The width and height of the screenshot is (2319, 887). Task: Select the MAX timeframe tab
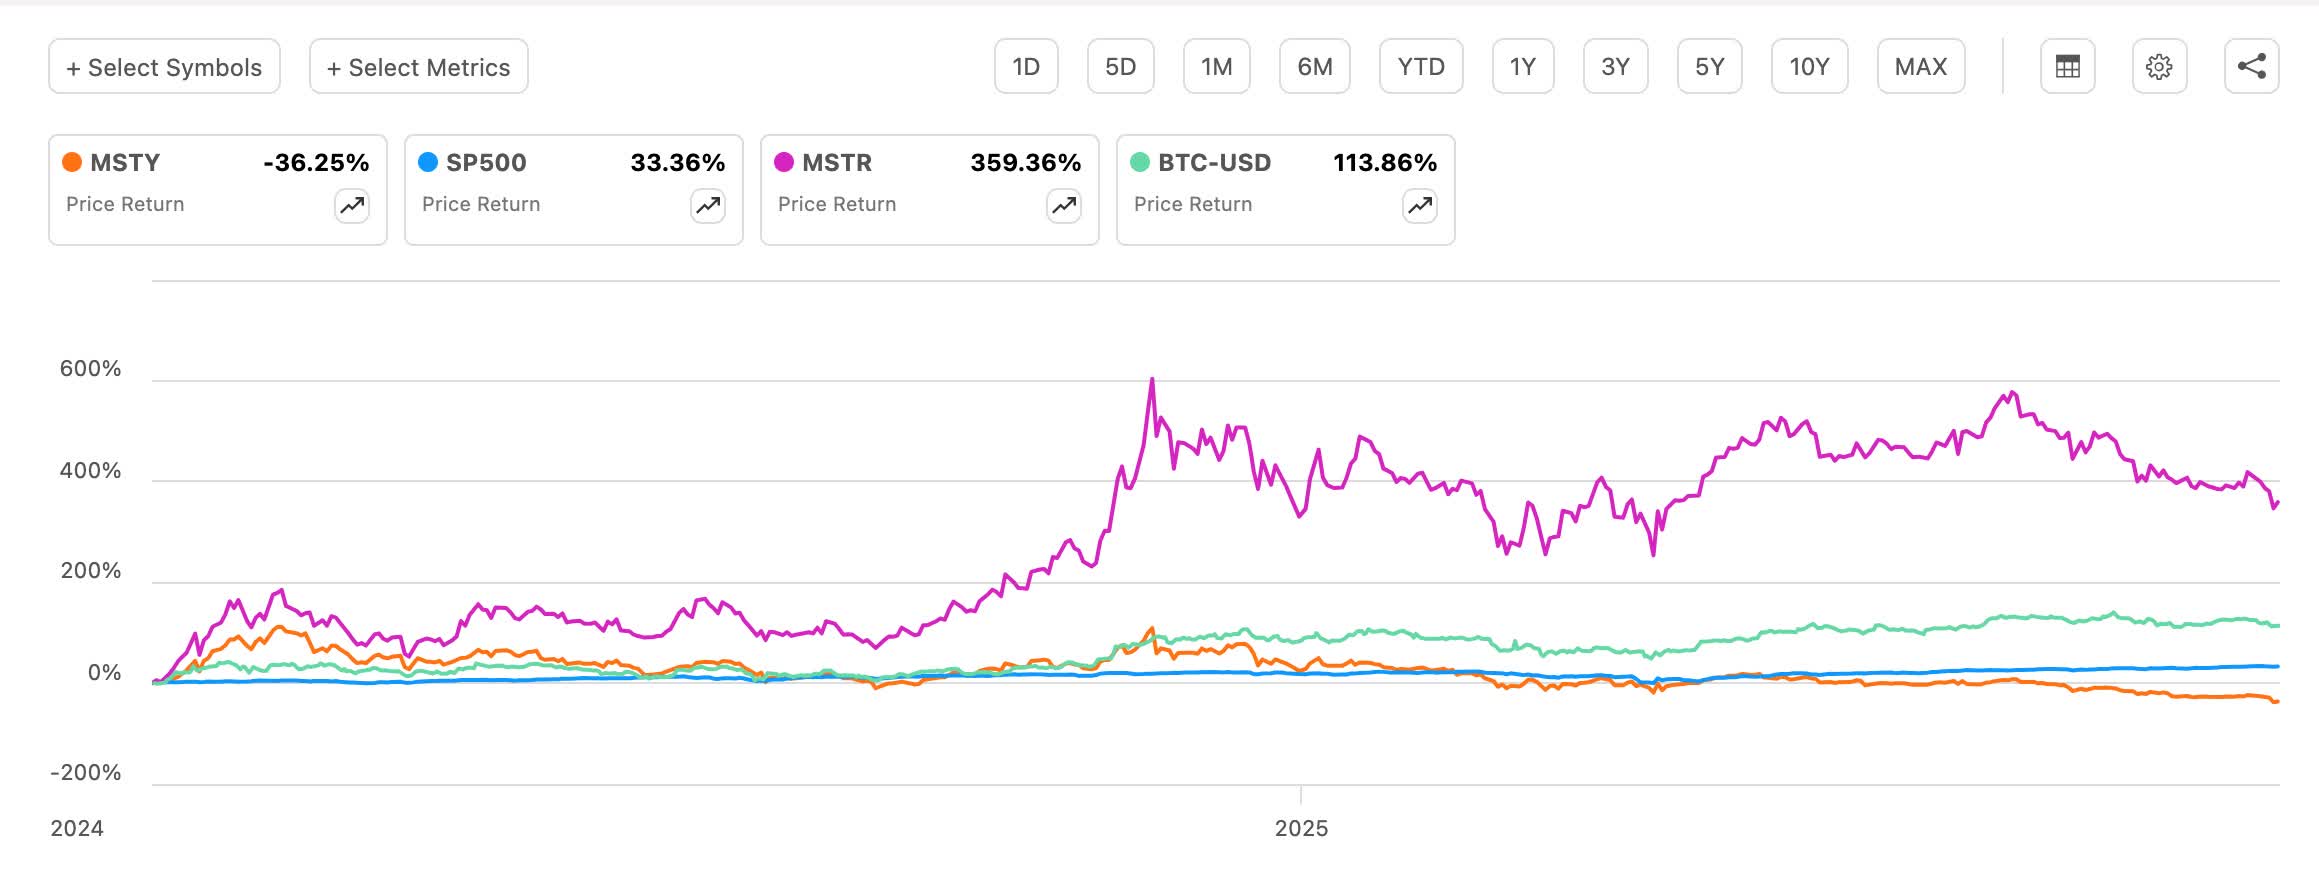(1919, 66)
